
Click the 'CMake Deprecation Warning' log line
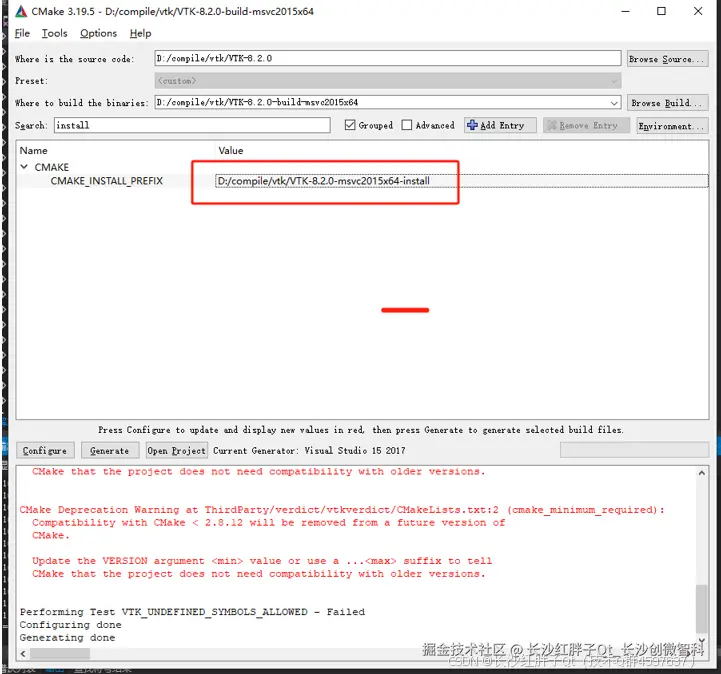(342, 510)
